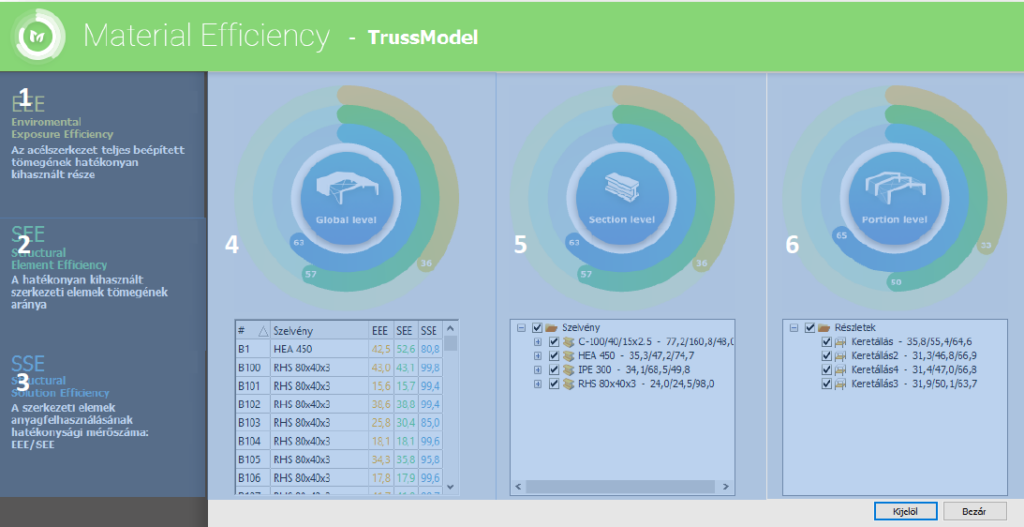The image size is (1024, 527).
Task: Click the HEA 450 section icon in tree
Action: pos(569,356)
